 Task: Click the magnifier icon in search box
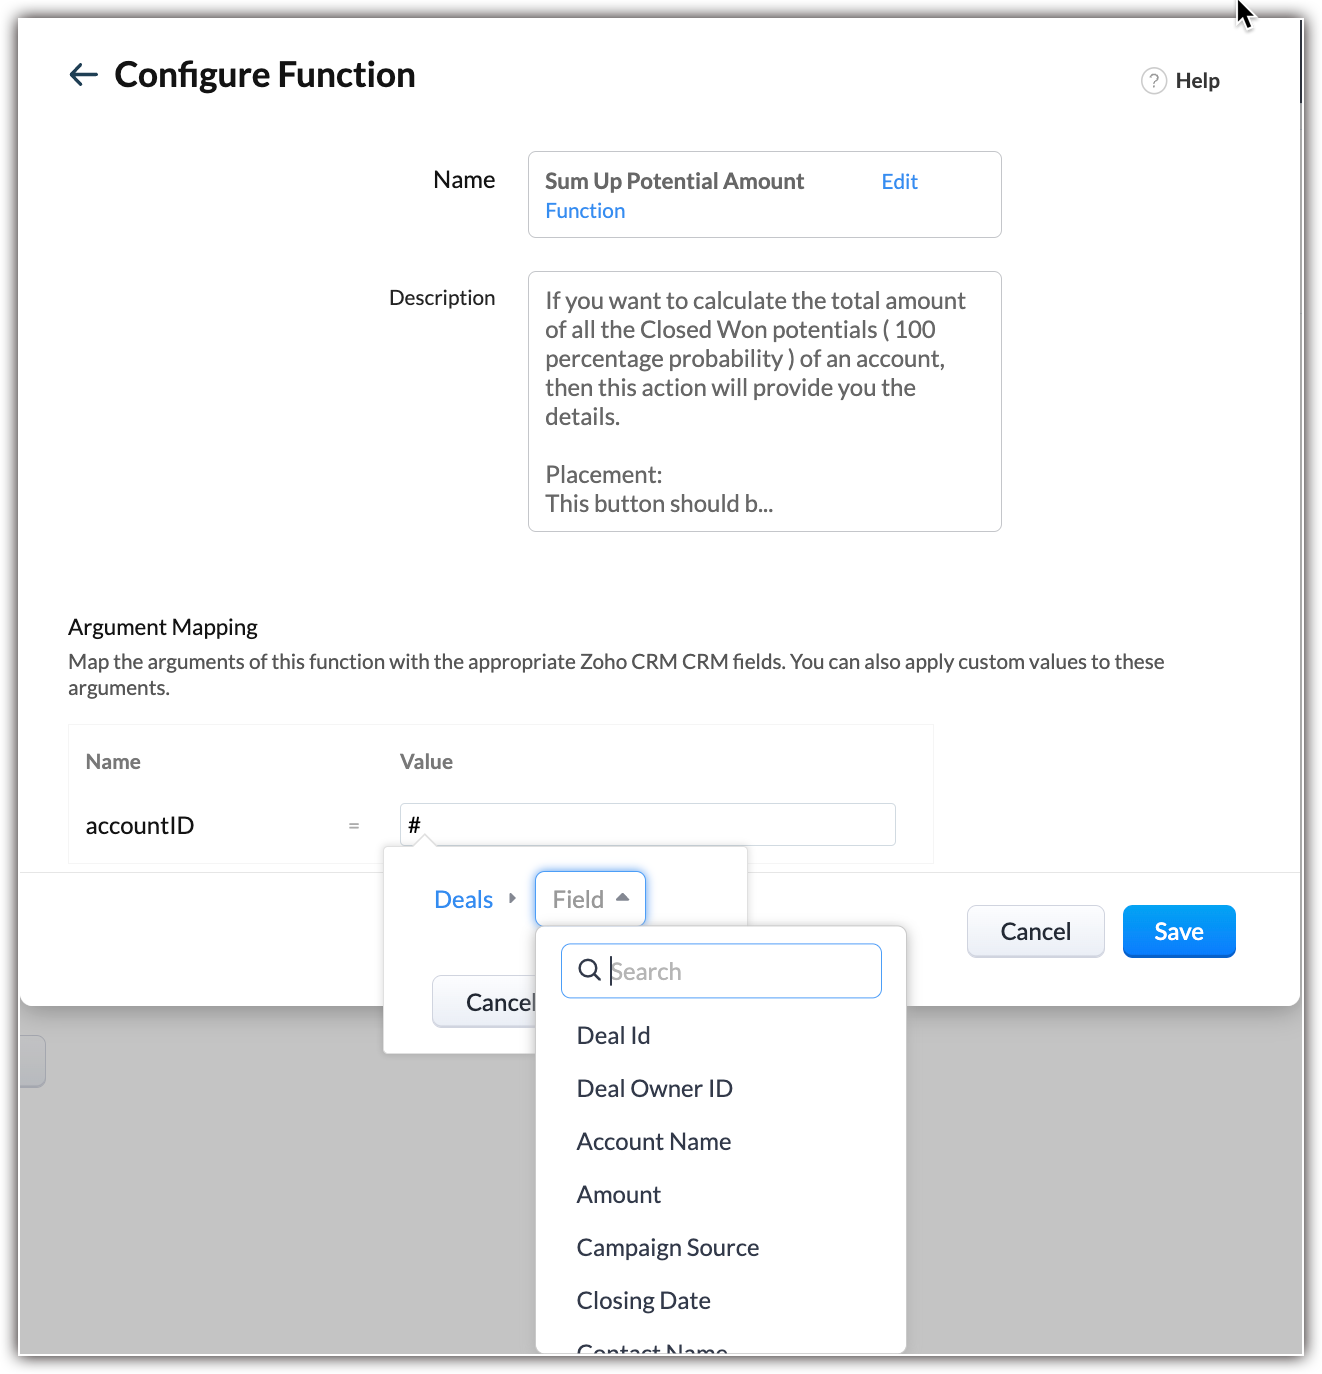tap(590, 970)
